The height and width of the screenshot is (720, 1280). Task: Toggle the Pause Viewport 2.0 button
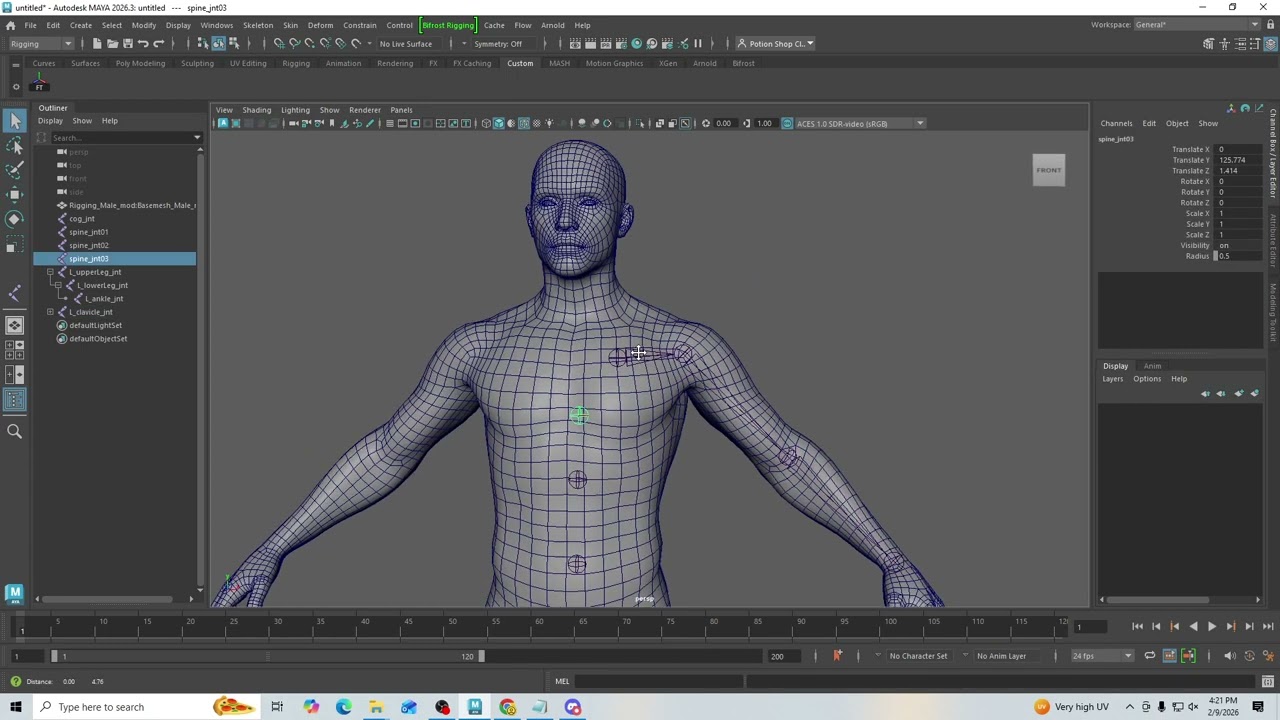tap(698, 43)
